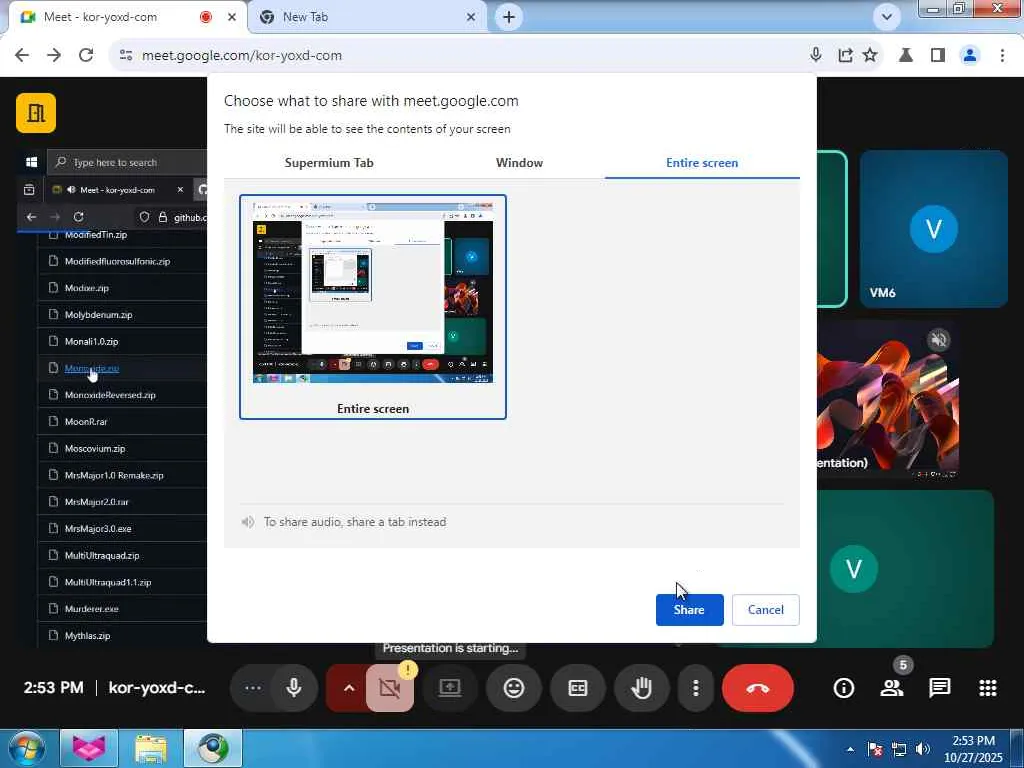
Task: Switch to the New Tab browser tab
Action: 368,17
